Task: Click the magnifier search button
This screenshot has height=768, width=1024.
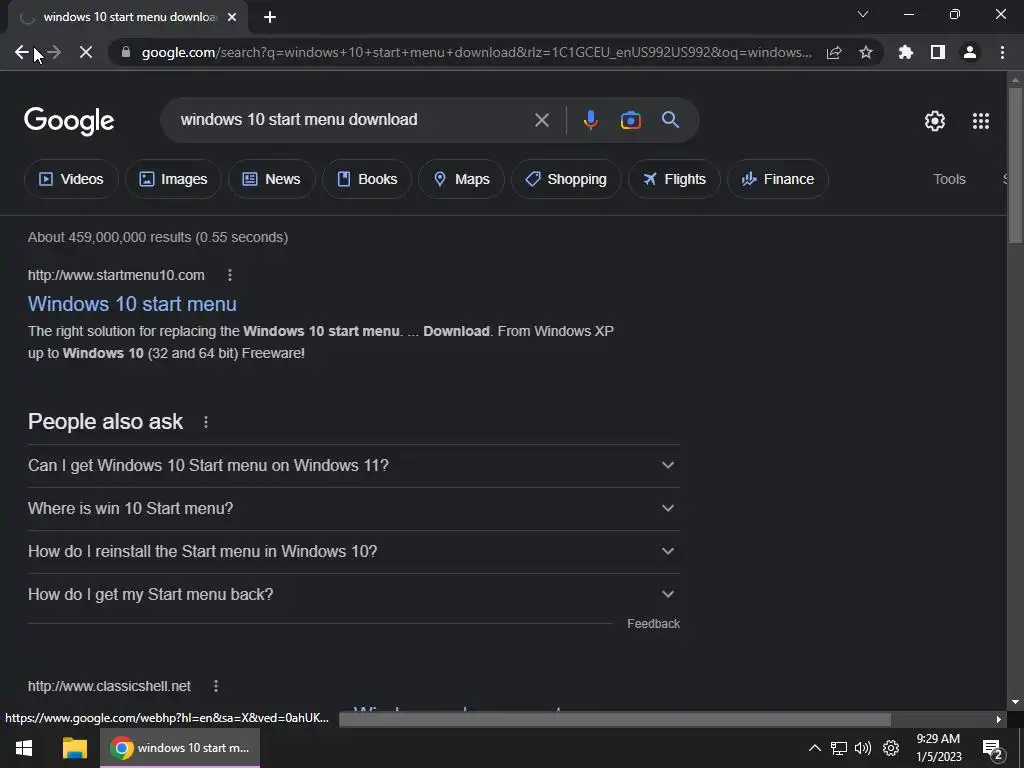Action: point(670,120)
